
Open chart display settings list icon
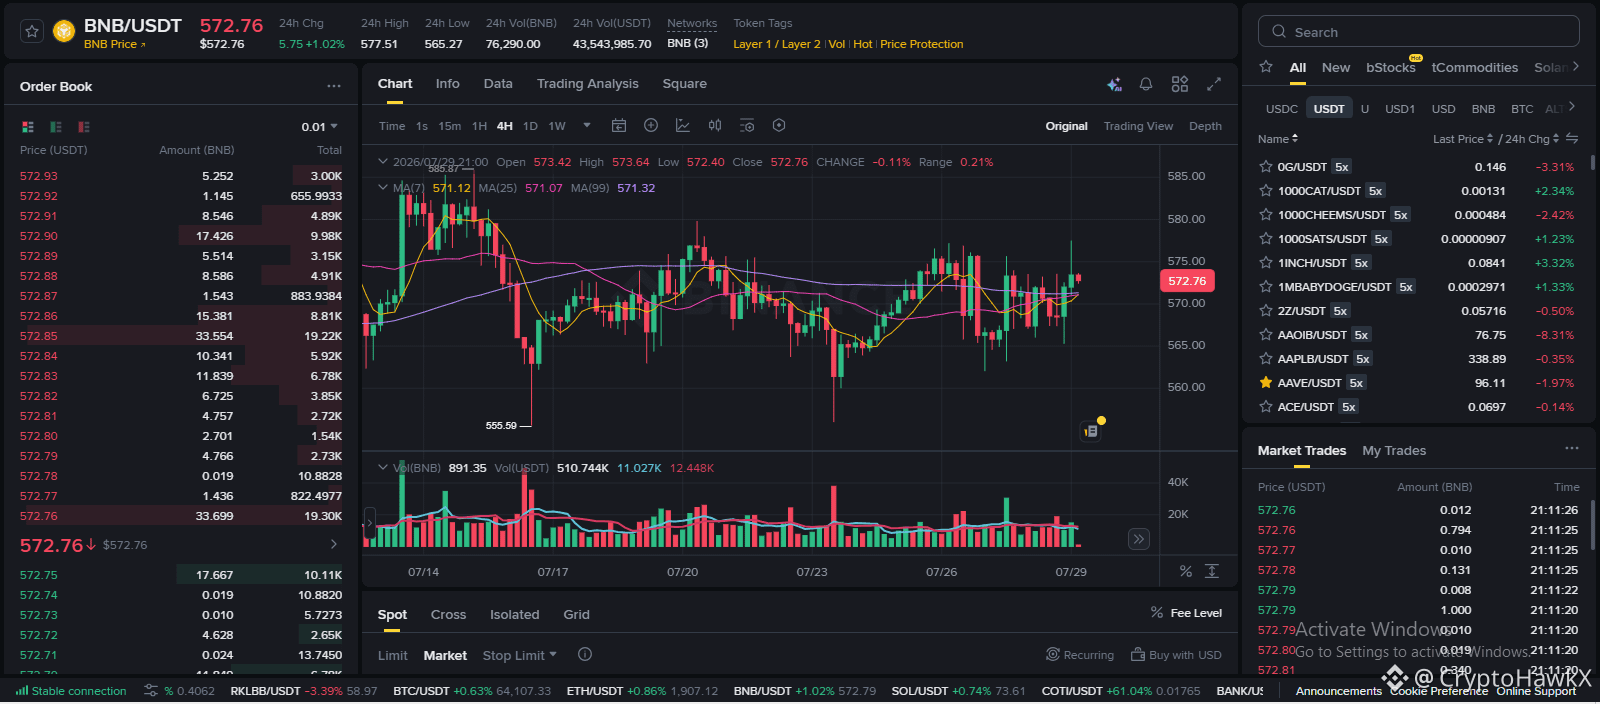click(x=747, y=125)
